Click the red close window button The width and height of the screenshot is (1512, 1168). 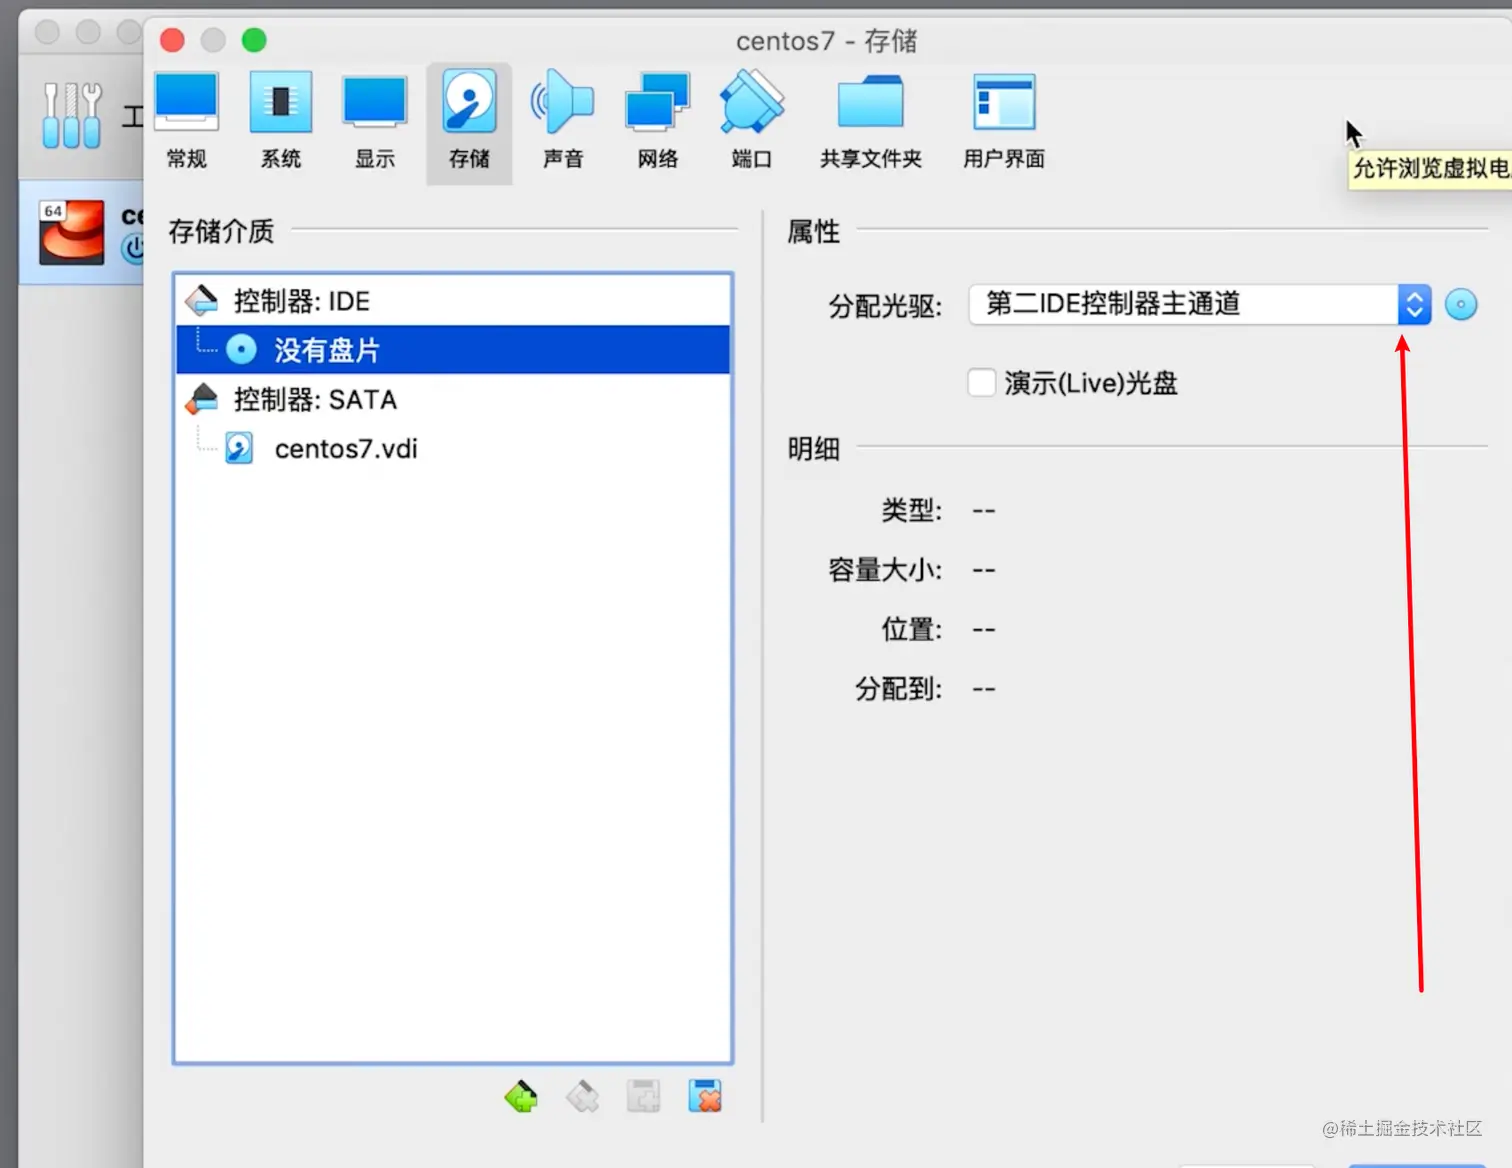[x=172, y=40]
